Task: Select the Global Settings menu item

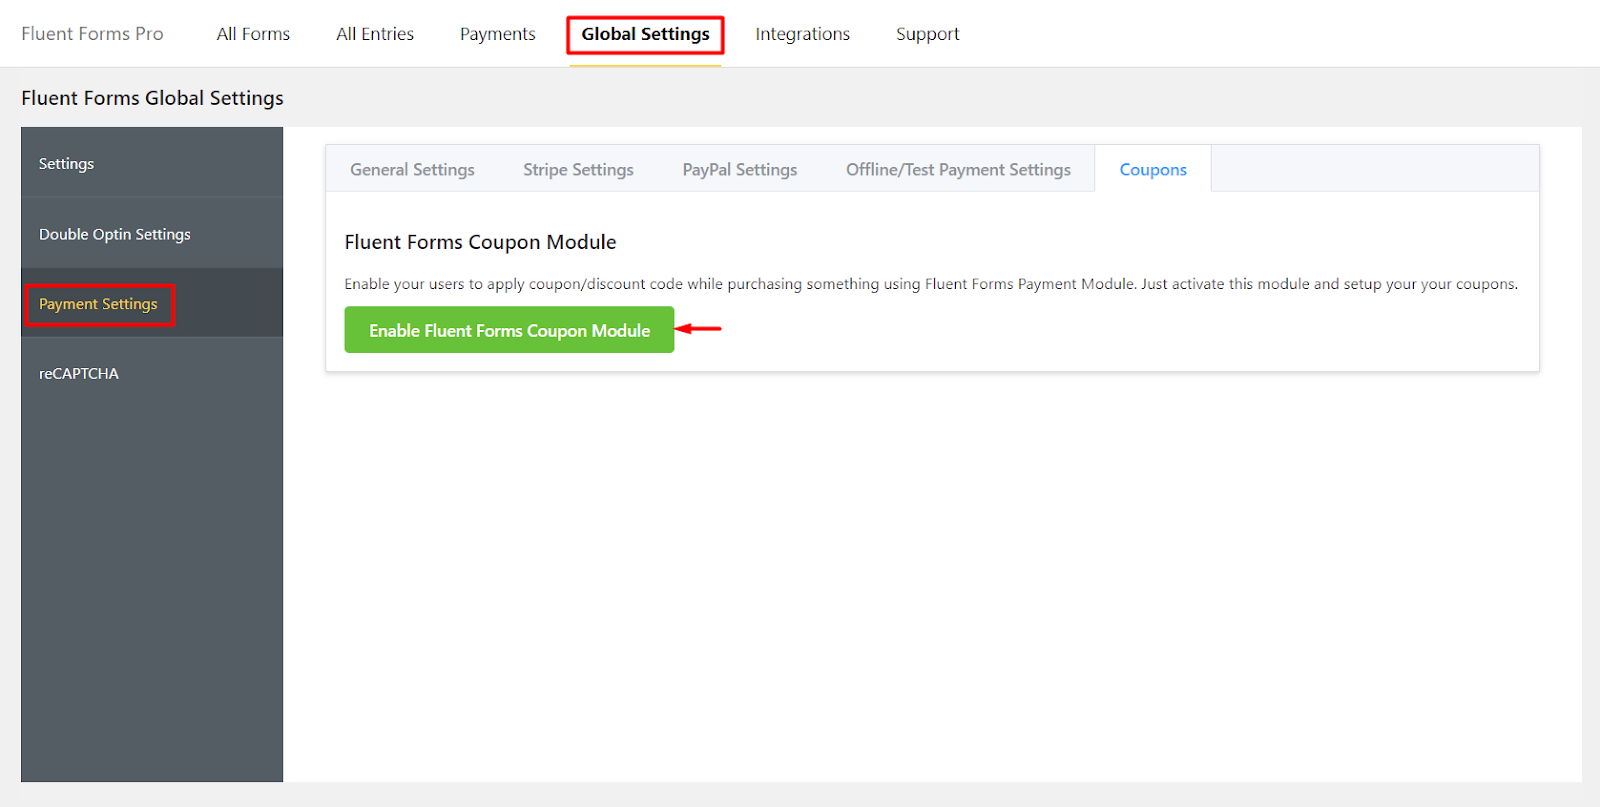Action: (x=645, y=34)
